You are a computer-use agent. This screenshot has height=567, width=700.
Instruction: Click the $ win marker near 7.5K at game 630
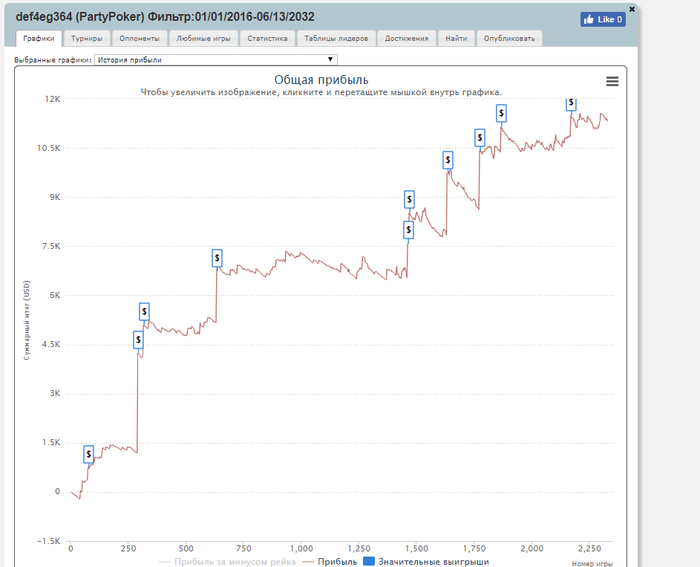point(217,258)
